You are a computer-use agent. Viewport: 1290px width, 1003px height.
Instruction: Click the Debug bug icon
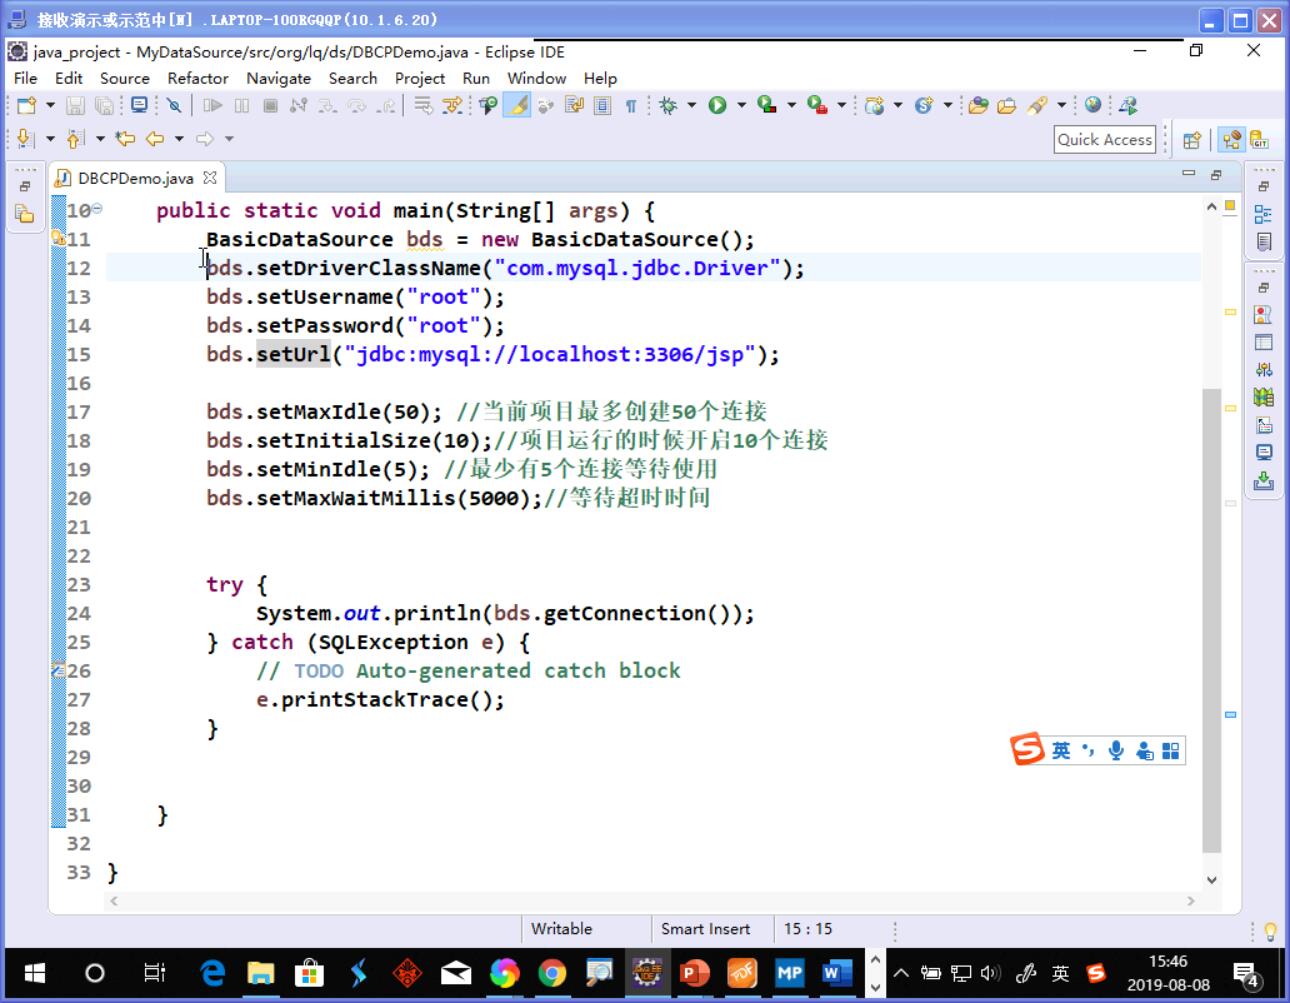coord(668,105)
